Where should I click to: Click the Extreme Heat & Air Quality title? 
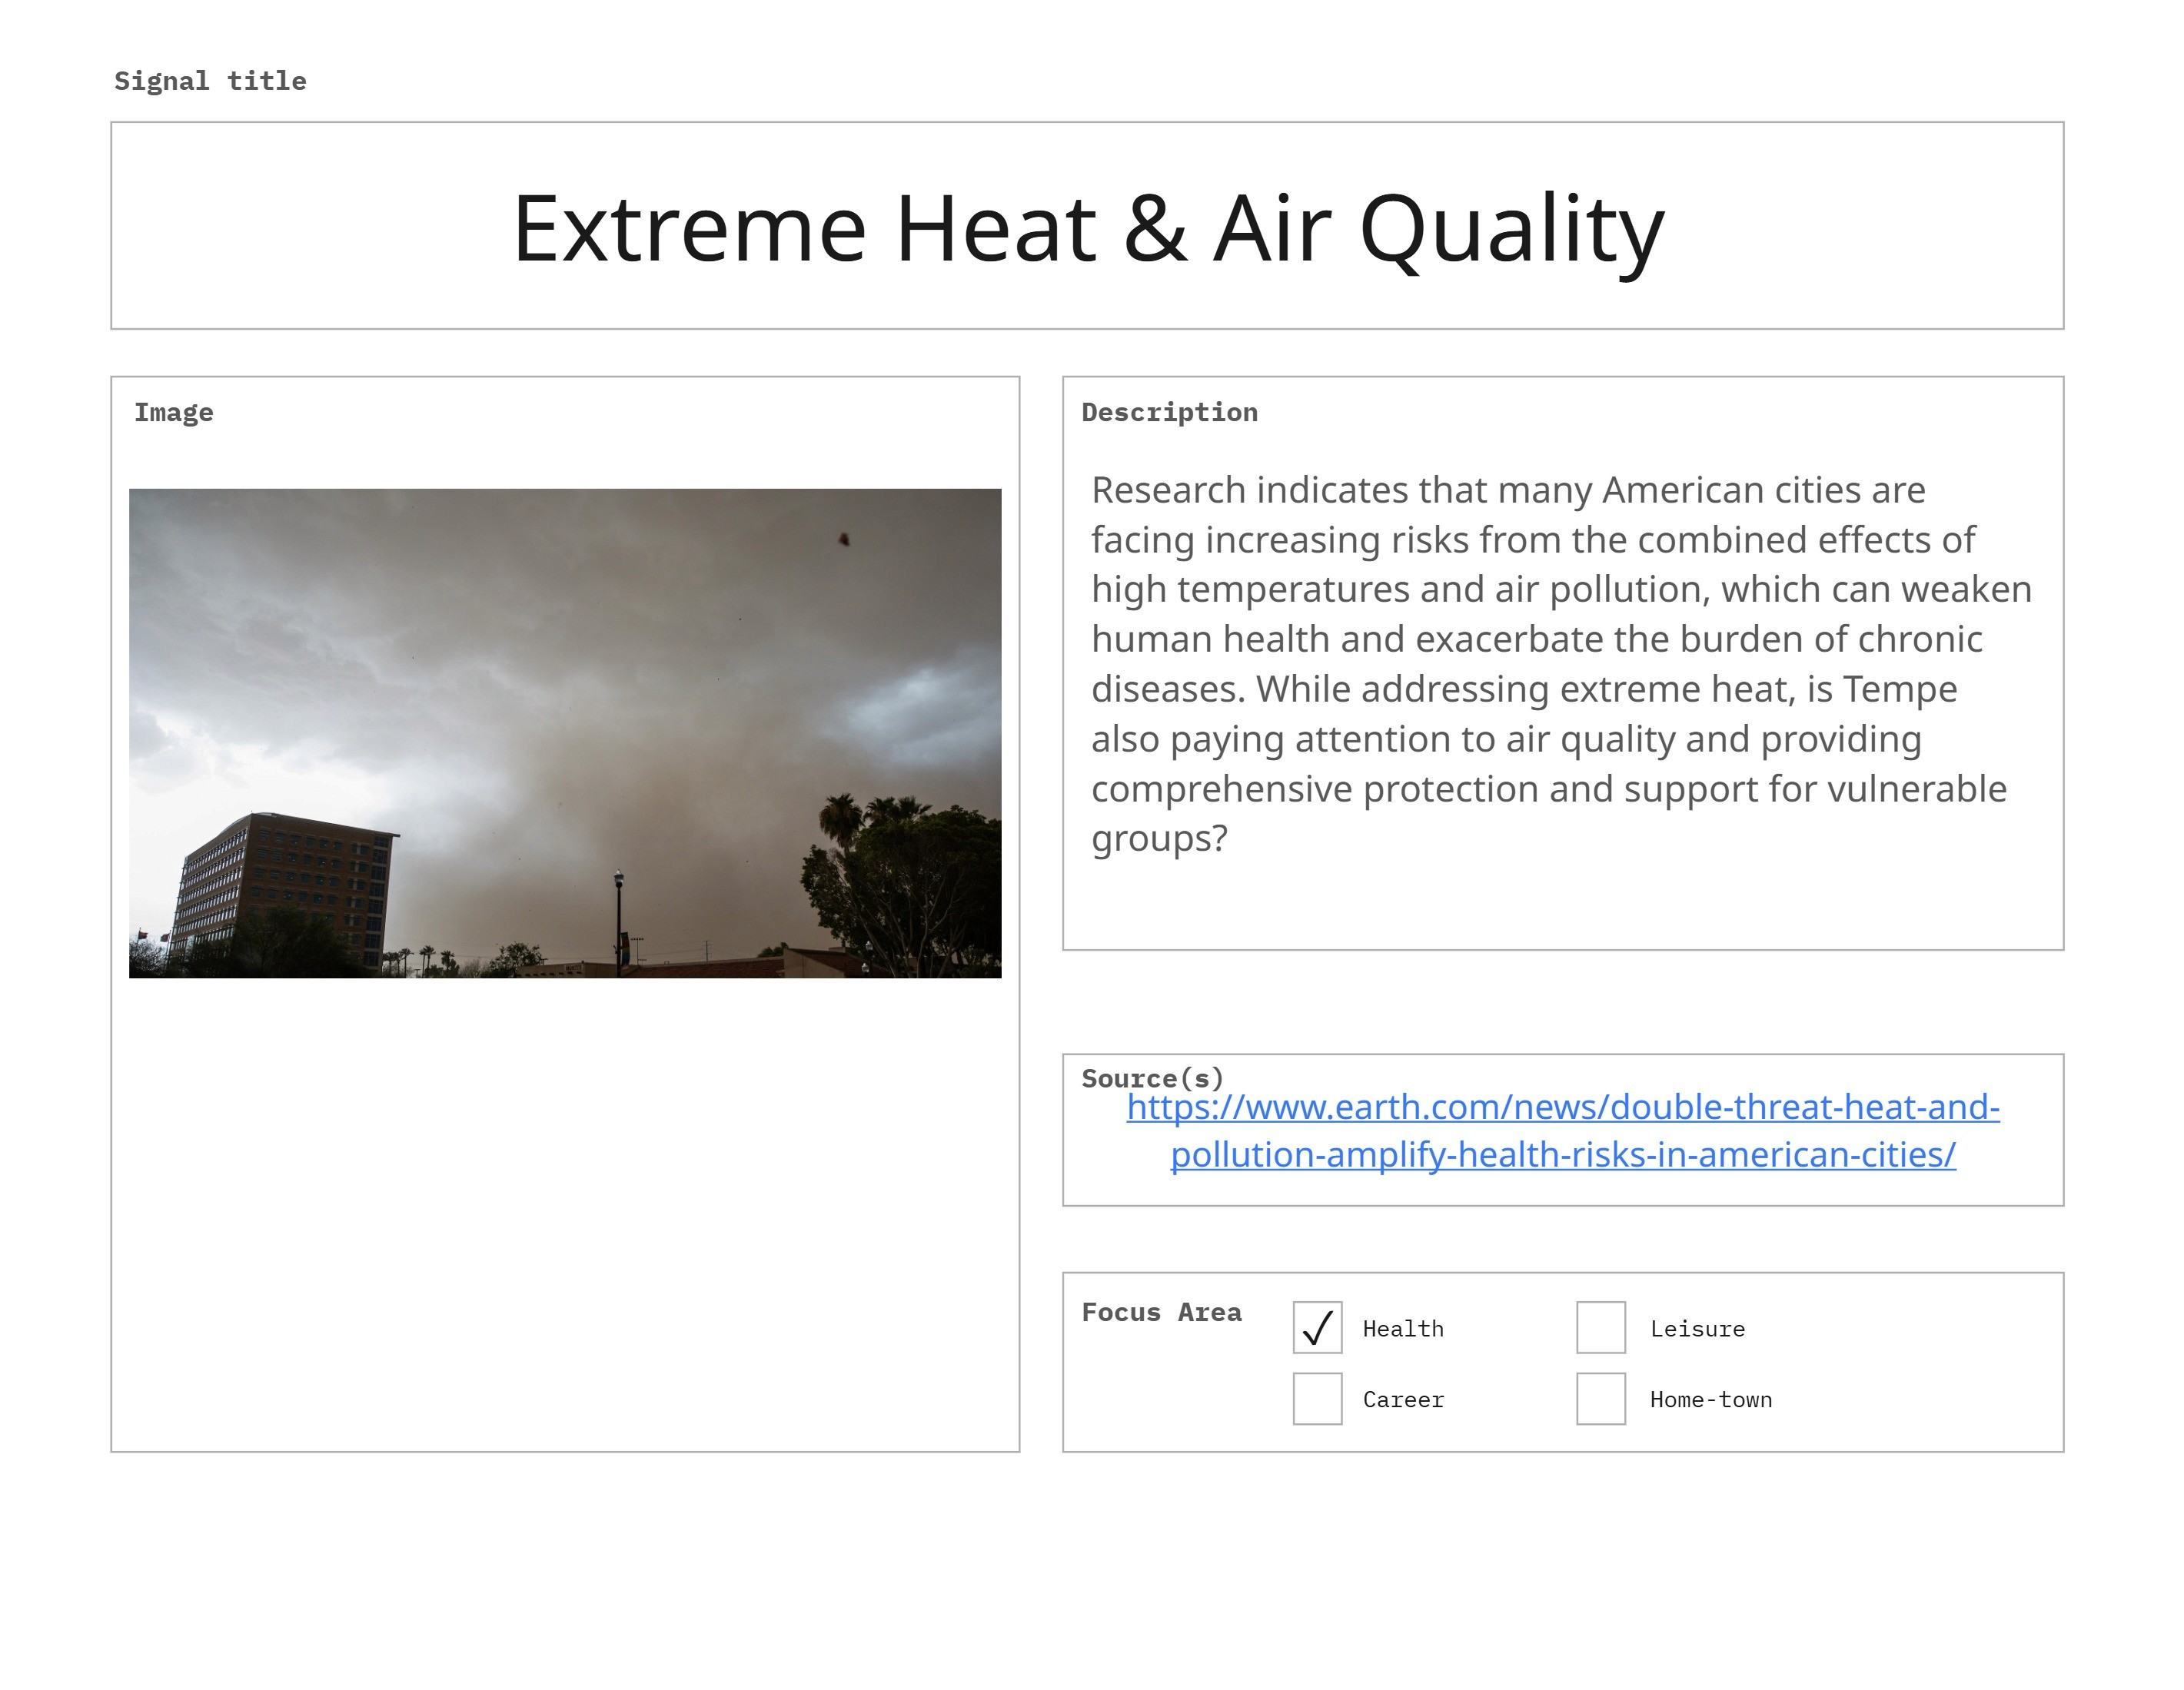pyautogui.click(x=1088, y=229)
